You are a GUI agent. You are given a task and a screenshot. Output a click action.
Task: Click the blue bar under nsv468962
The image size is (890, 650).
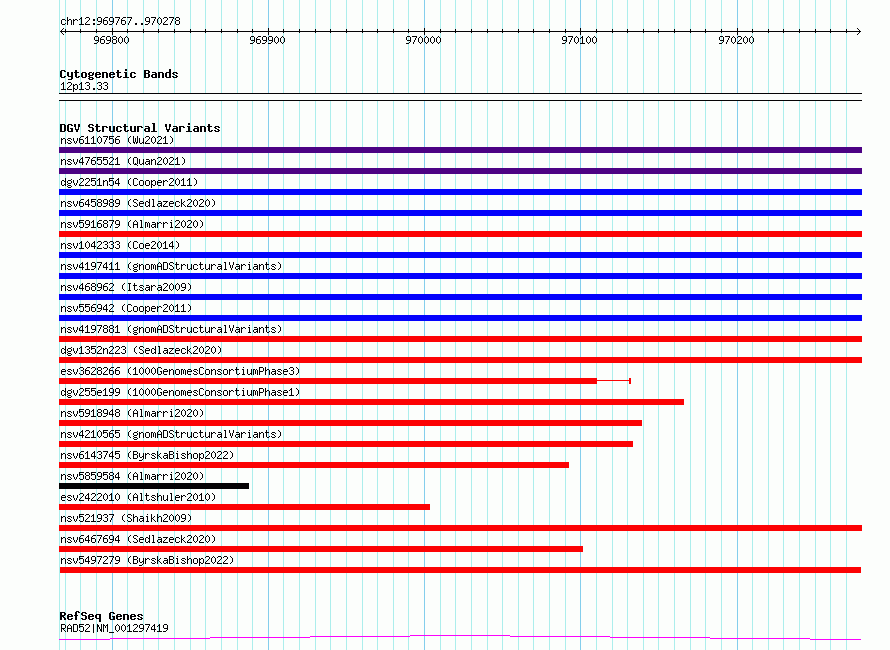coord(460,297)
